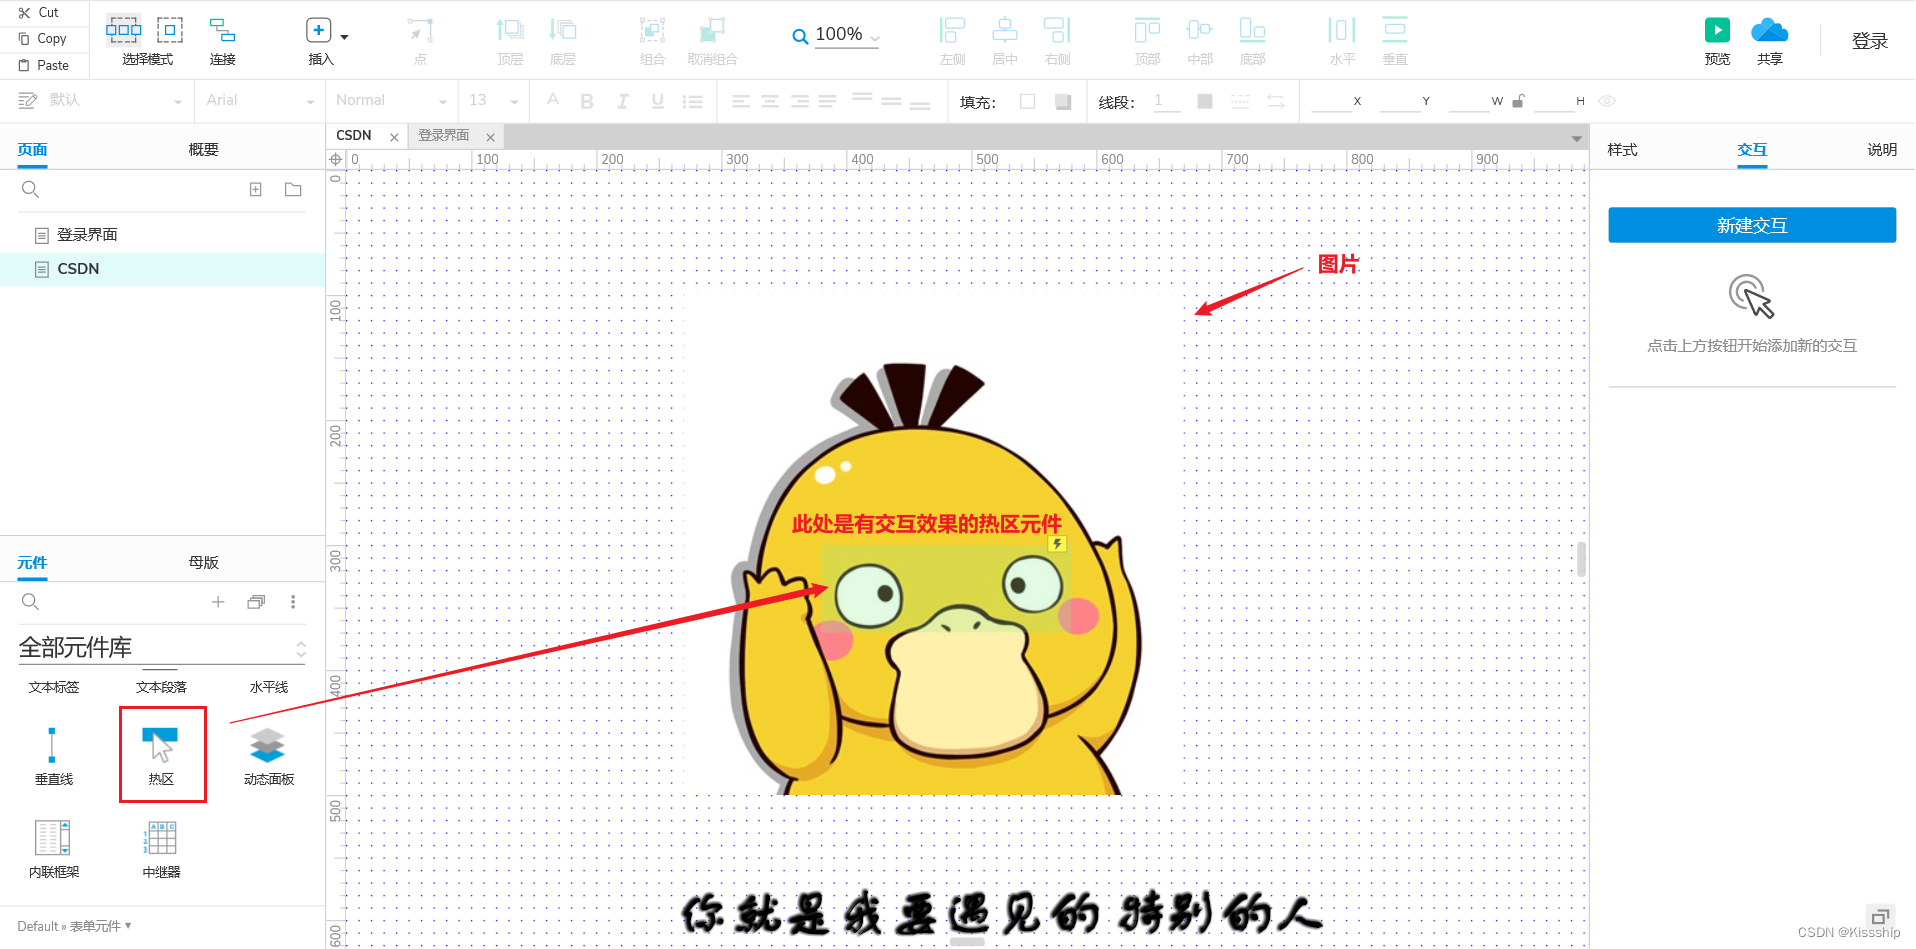The height and width of the screenshot is (949, 1916).
Task: Click the 水平 distribute horizontally icon
Action: tap(1342, 30)
